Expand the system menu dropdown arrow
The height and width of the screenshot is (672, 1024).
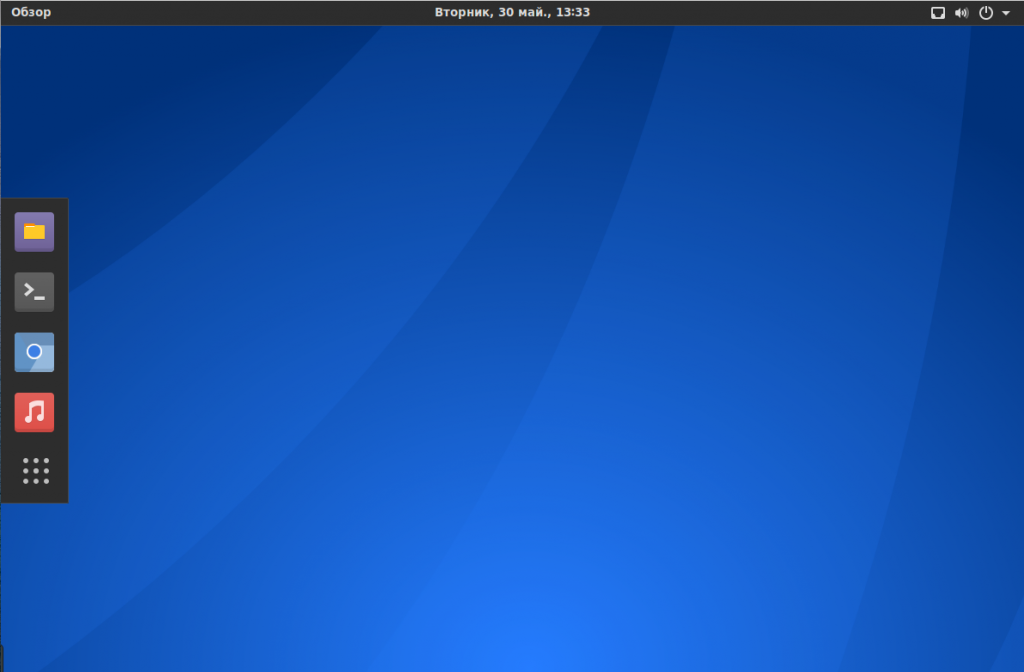click(1006, 13)
